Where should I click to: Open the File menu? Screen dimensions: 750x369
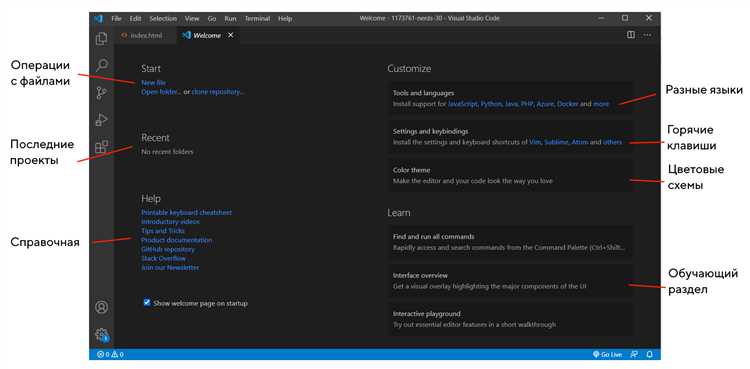(116, 19)
